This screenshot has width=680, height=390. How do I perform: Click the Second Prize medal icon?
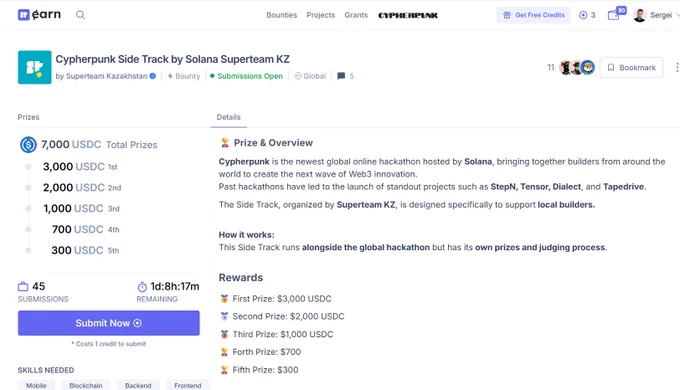coord(224,316)
